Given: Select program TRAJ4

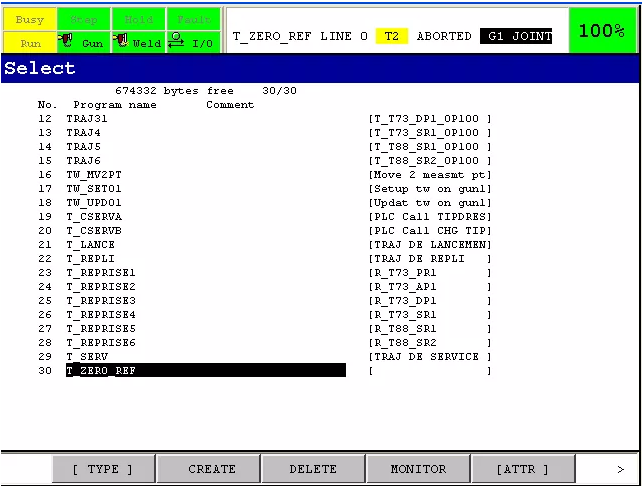Looking at the screenshot, I should 84,133.
